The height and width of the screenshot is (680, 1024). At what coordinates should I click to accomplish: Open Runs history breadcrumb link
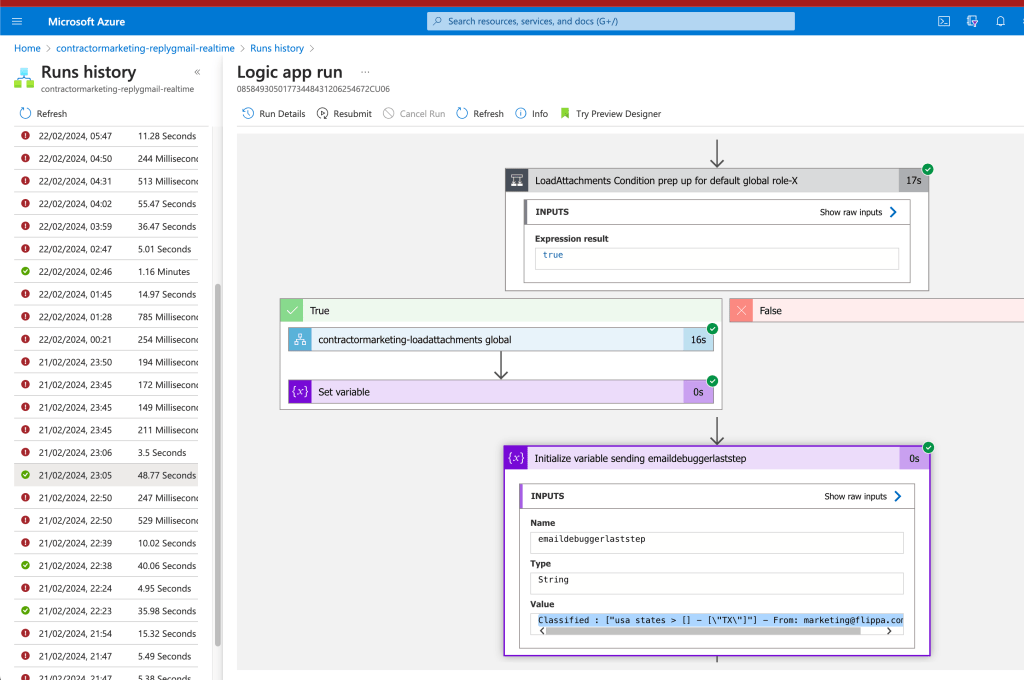coord(277,48)
